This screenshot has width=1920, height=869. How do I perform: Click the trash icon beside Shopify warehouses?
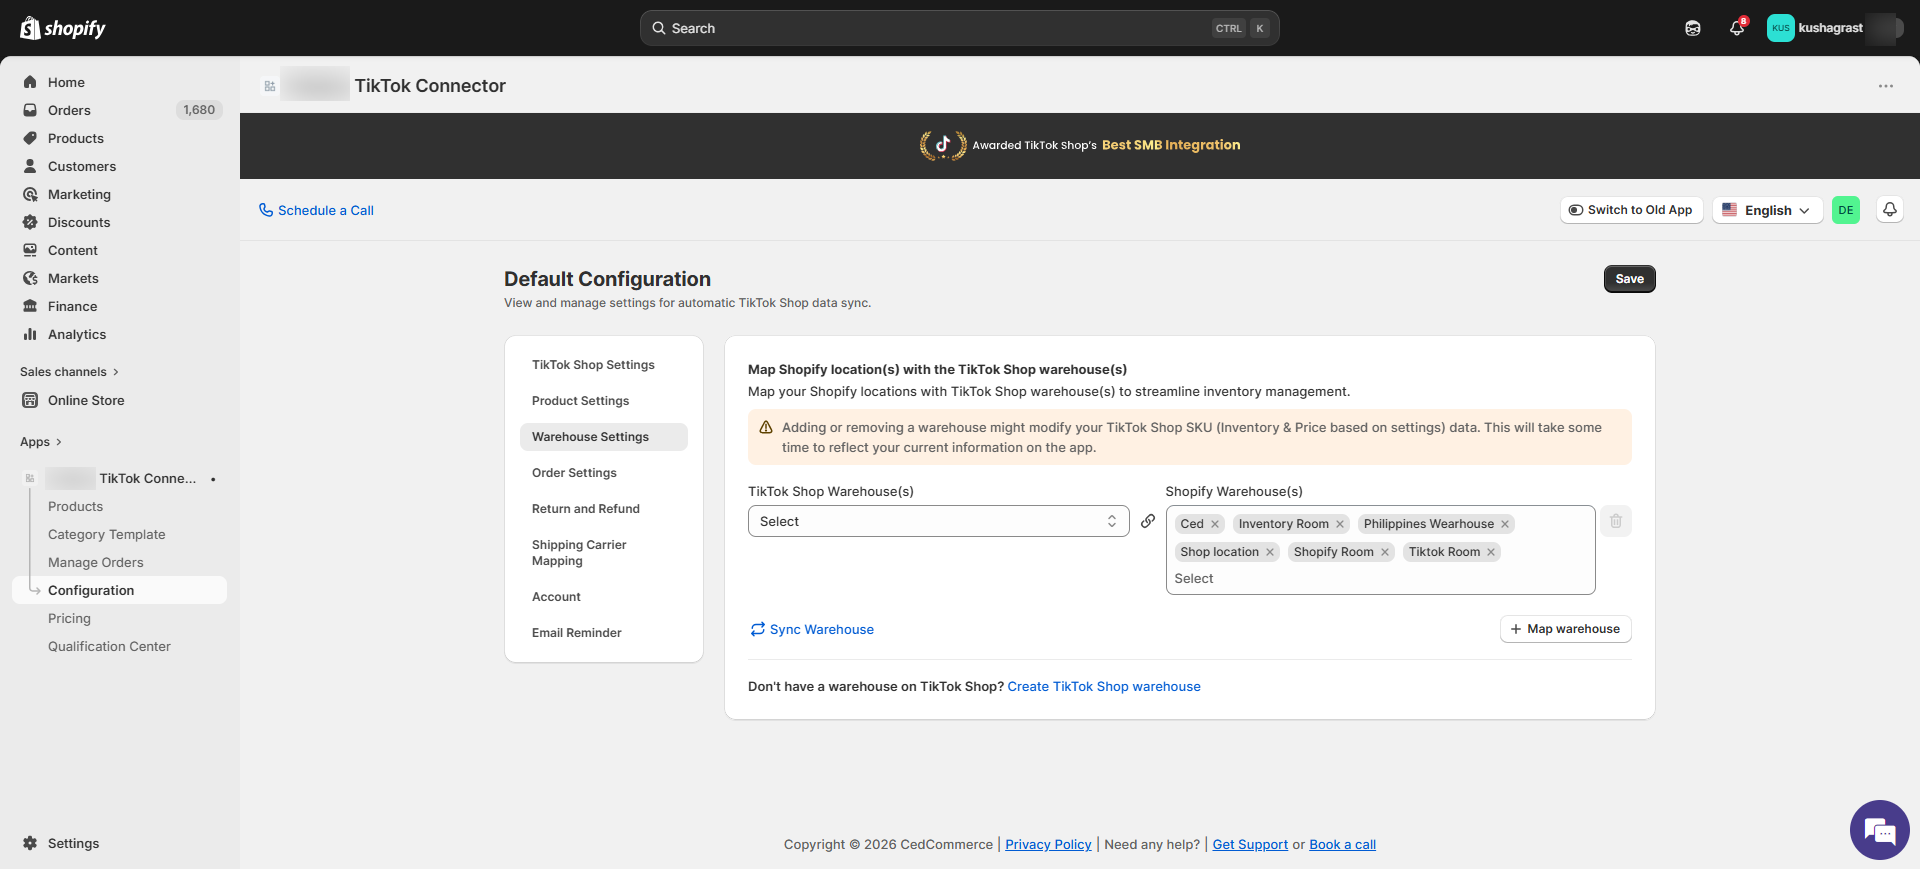[1615, 521]
